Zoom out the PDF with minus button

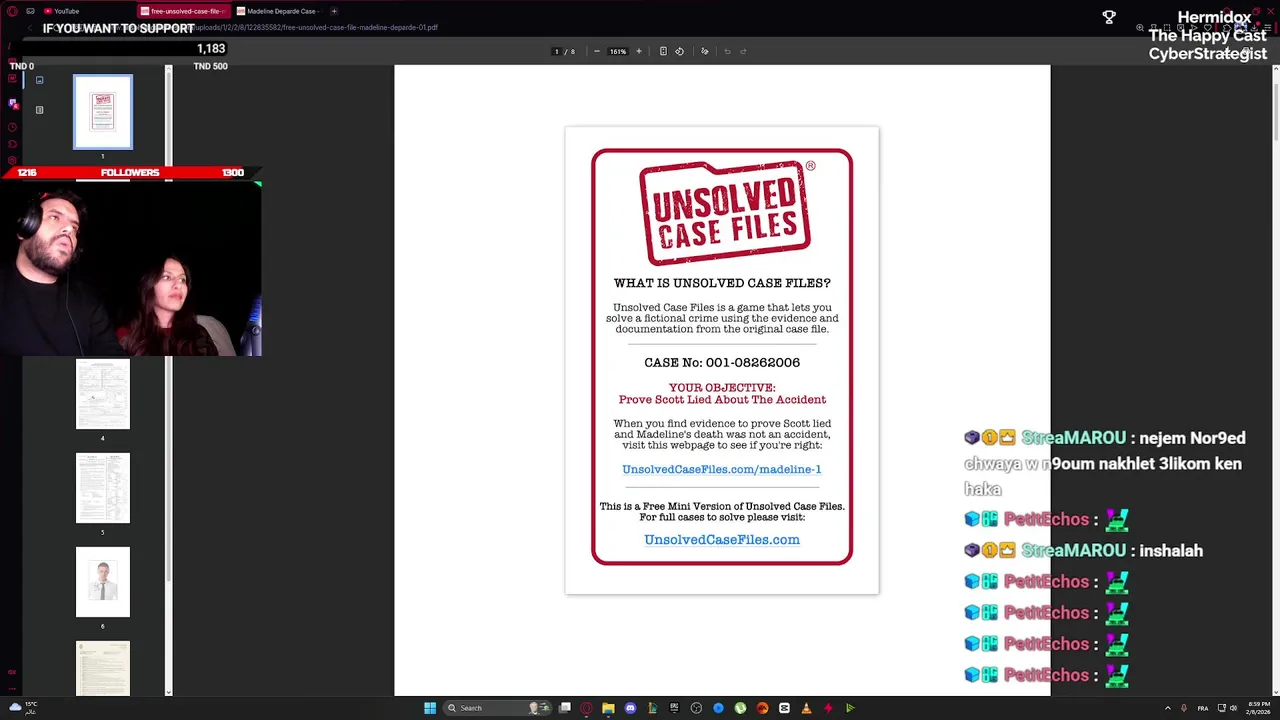point(597,51)
